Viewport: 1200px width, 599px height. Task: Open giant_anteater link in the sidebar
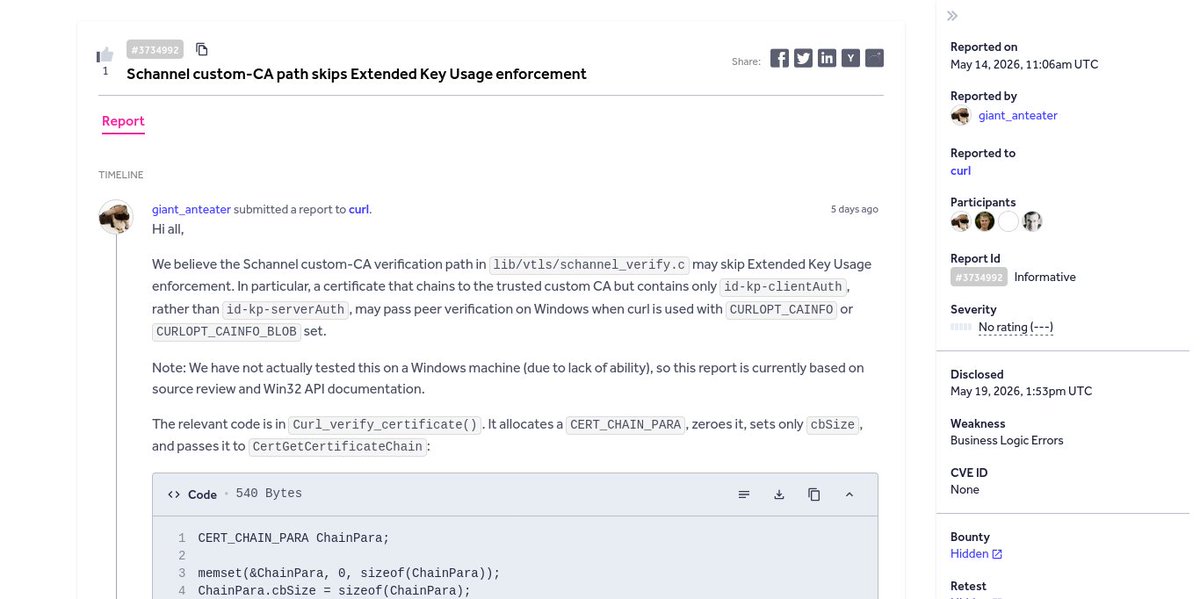pyautogui.click(x=1017, y=115)
